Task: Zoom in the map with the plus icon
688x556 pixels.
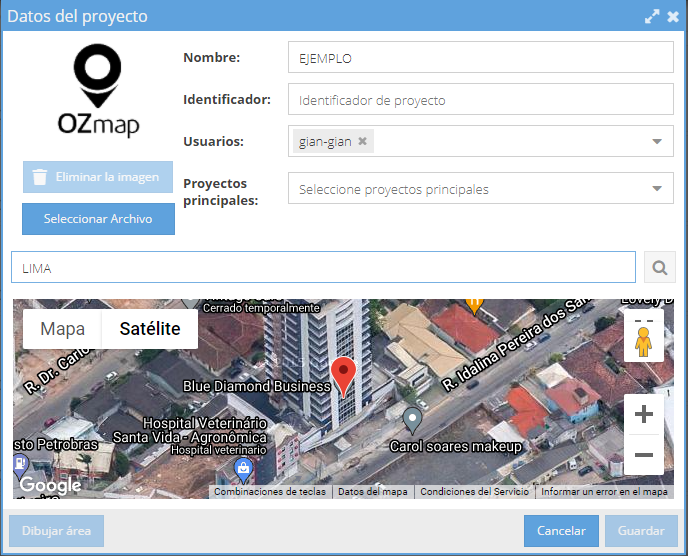Action: tap(644, 414)
